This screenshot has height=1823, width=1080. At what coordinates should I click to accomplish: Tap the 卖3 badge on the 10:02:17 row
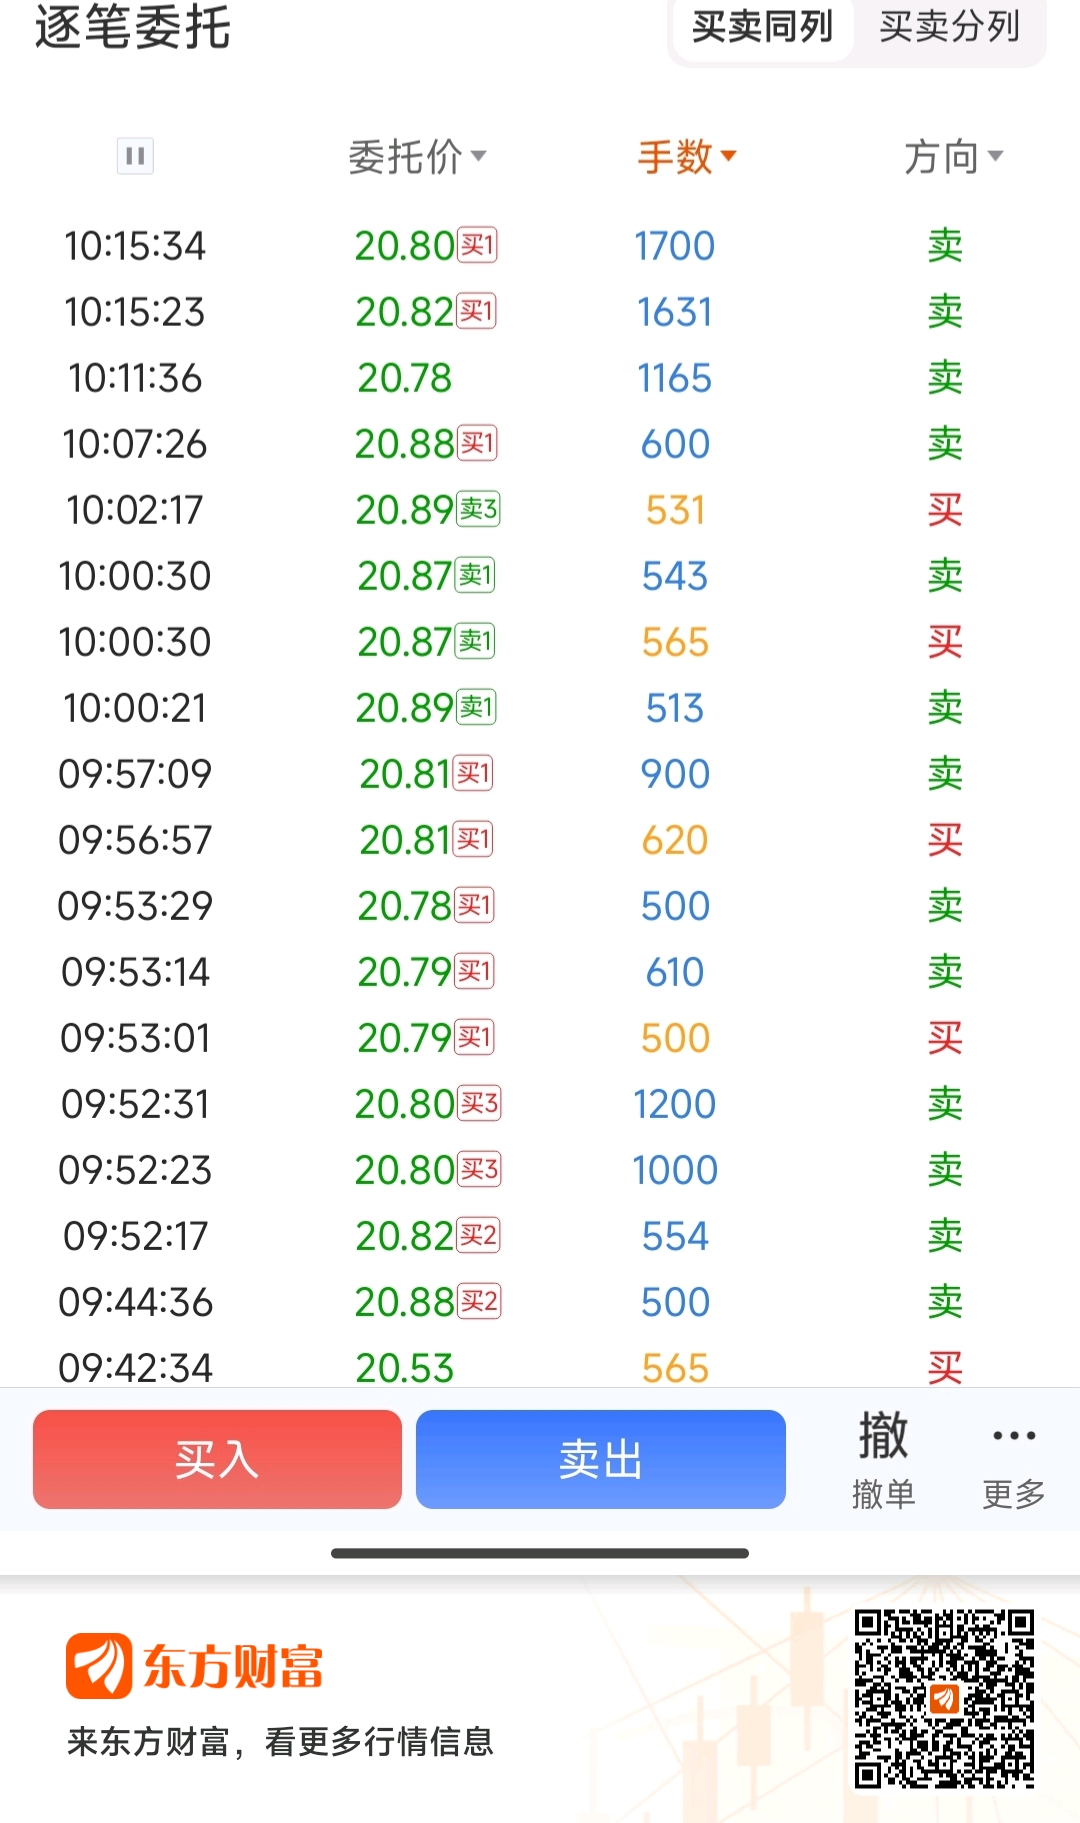[x=478, y=509]
